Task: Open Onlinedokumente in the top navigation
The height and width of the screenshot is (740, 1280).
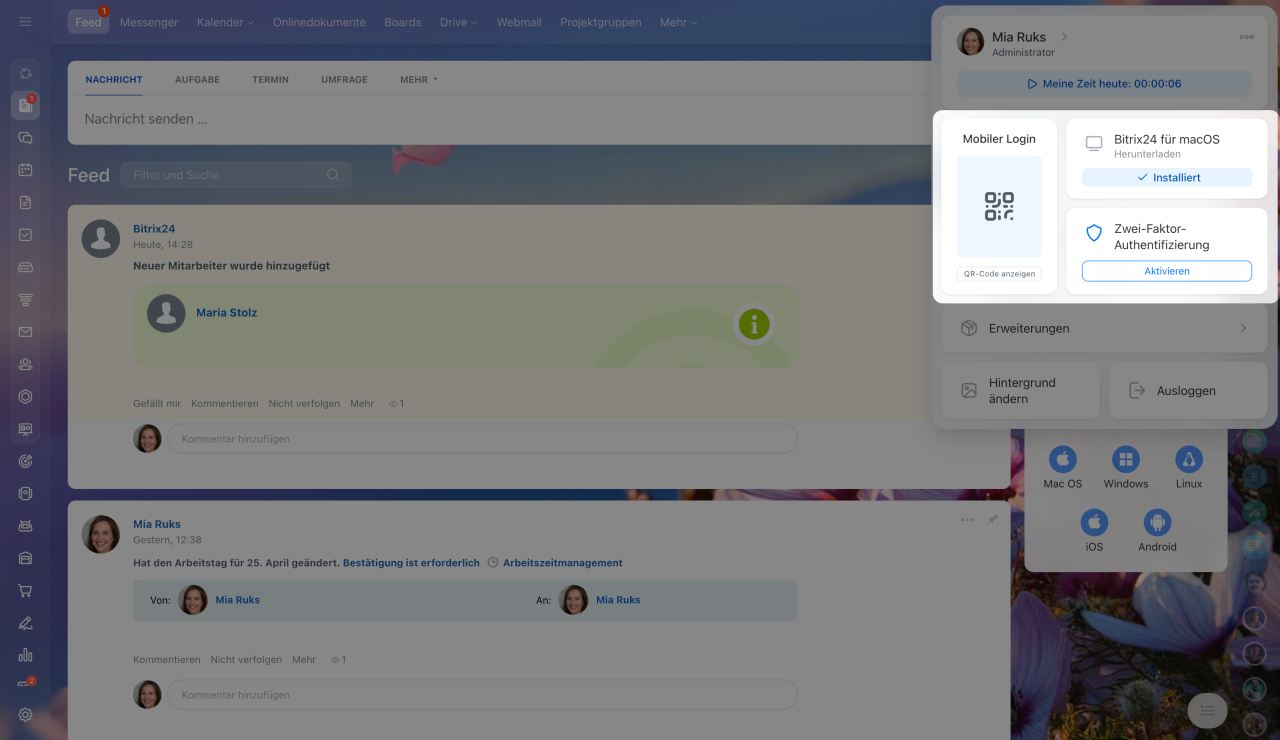Action: pyautogui.click(x=319, y=22)
